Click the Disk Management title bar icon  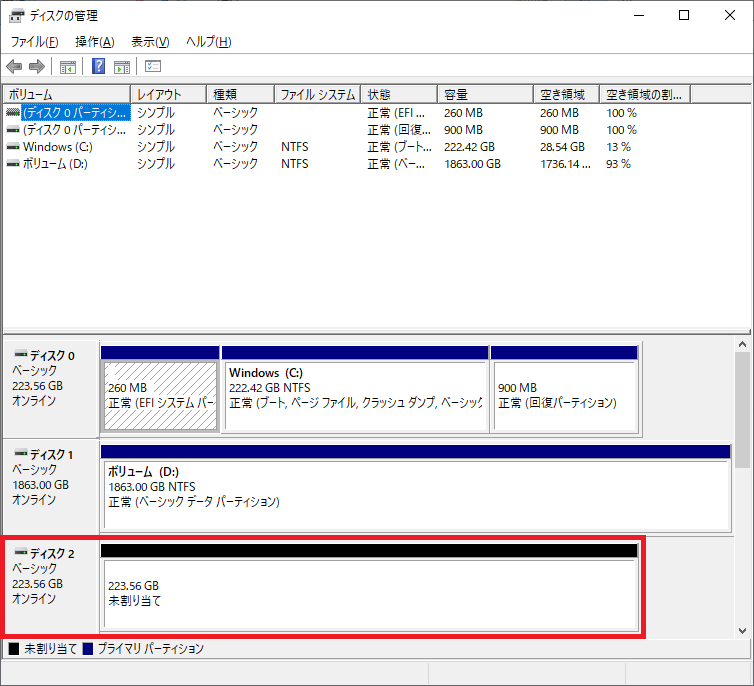coord(16,16)
